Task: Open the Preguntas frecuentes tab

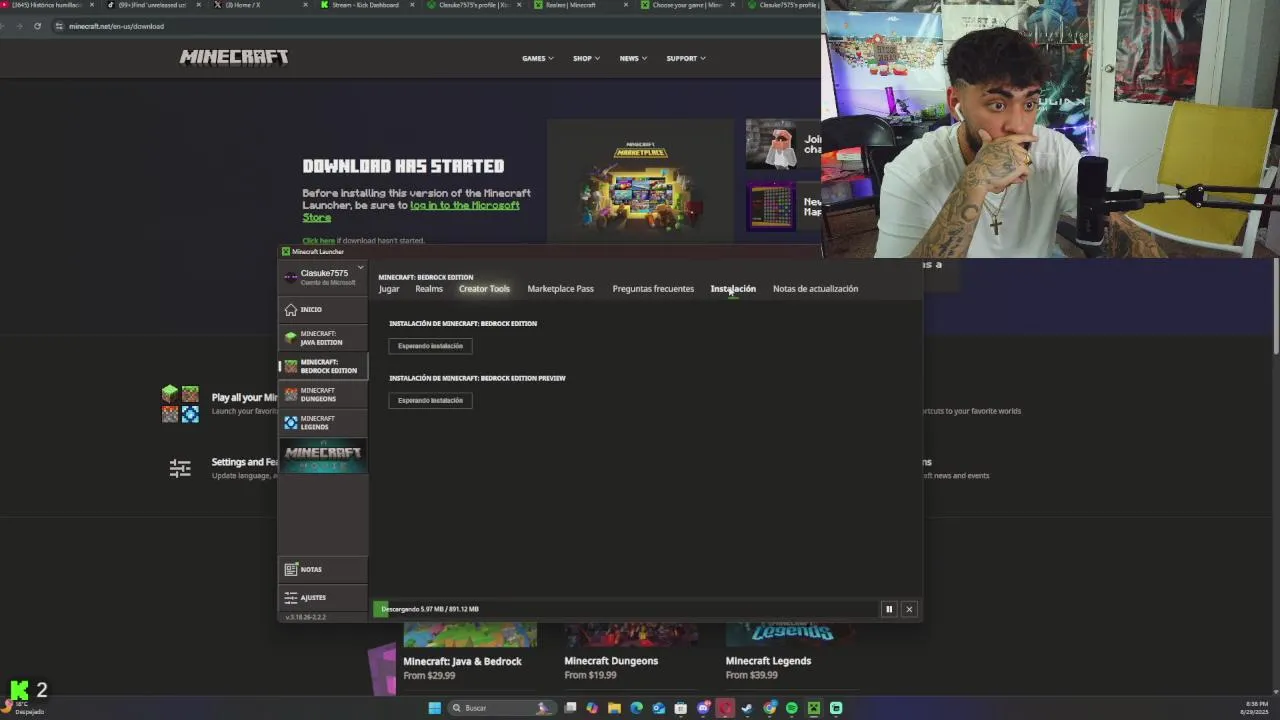Action: point(653,289)
